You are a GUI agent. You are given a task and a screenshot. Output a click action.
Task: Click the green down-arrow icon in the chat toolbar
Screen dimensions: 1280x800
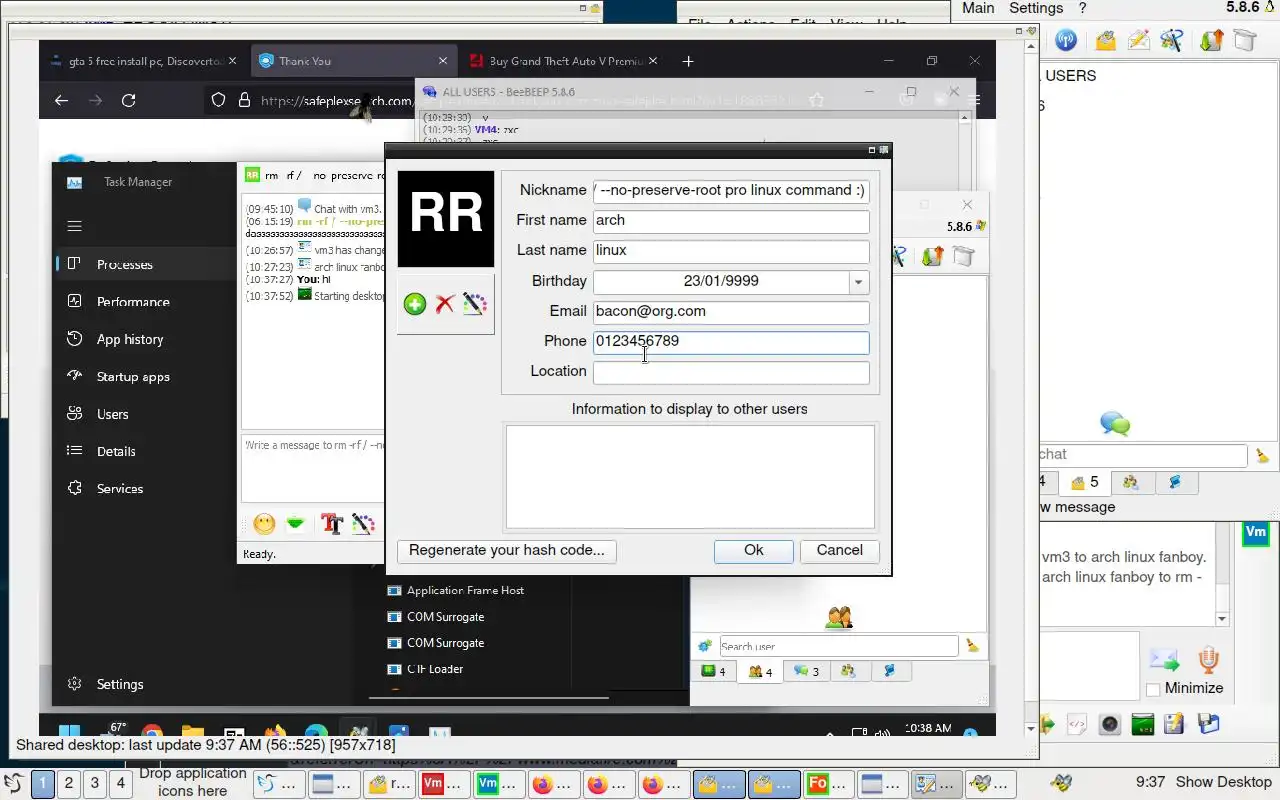(295, 523)
